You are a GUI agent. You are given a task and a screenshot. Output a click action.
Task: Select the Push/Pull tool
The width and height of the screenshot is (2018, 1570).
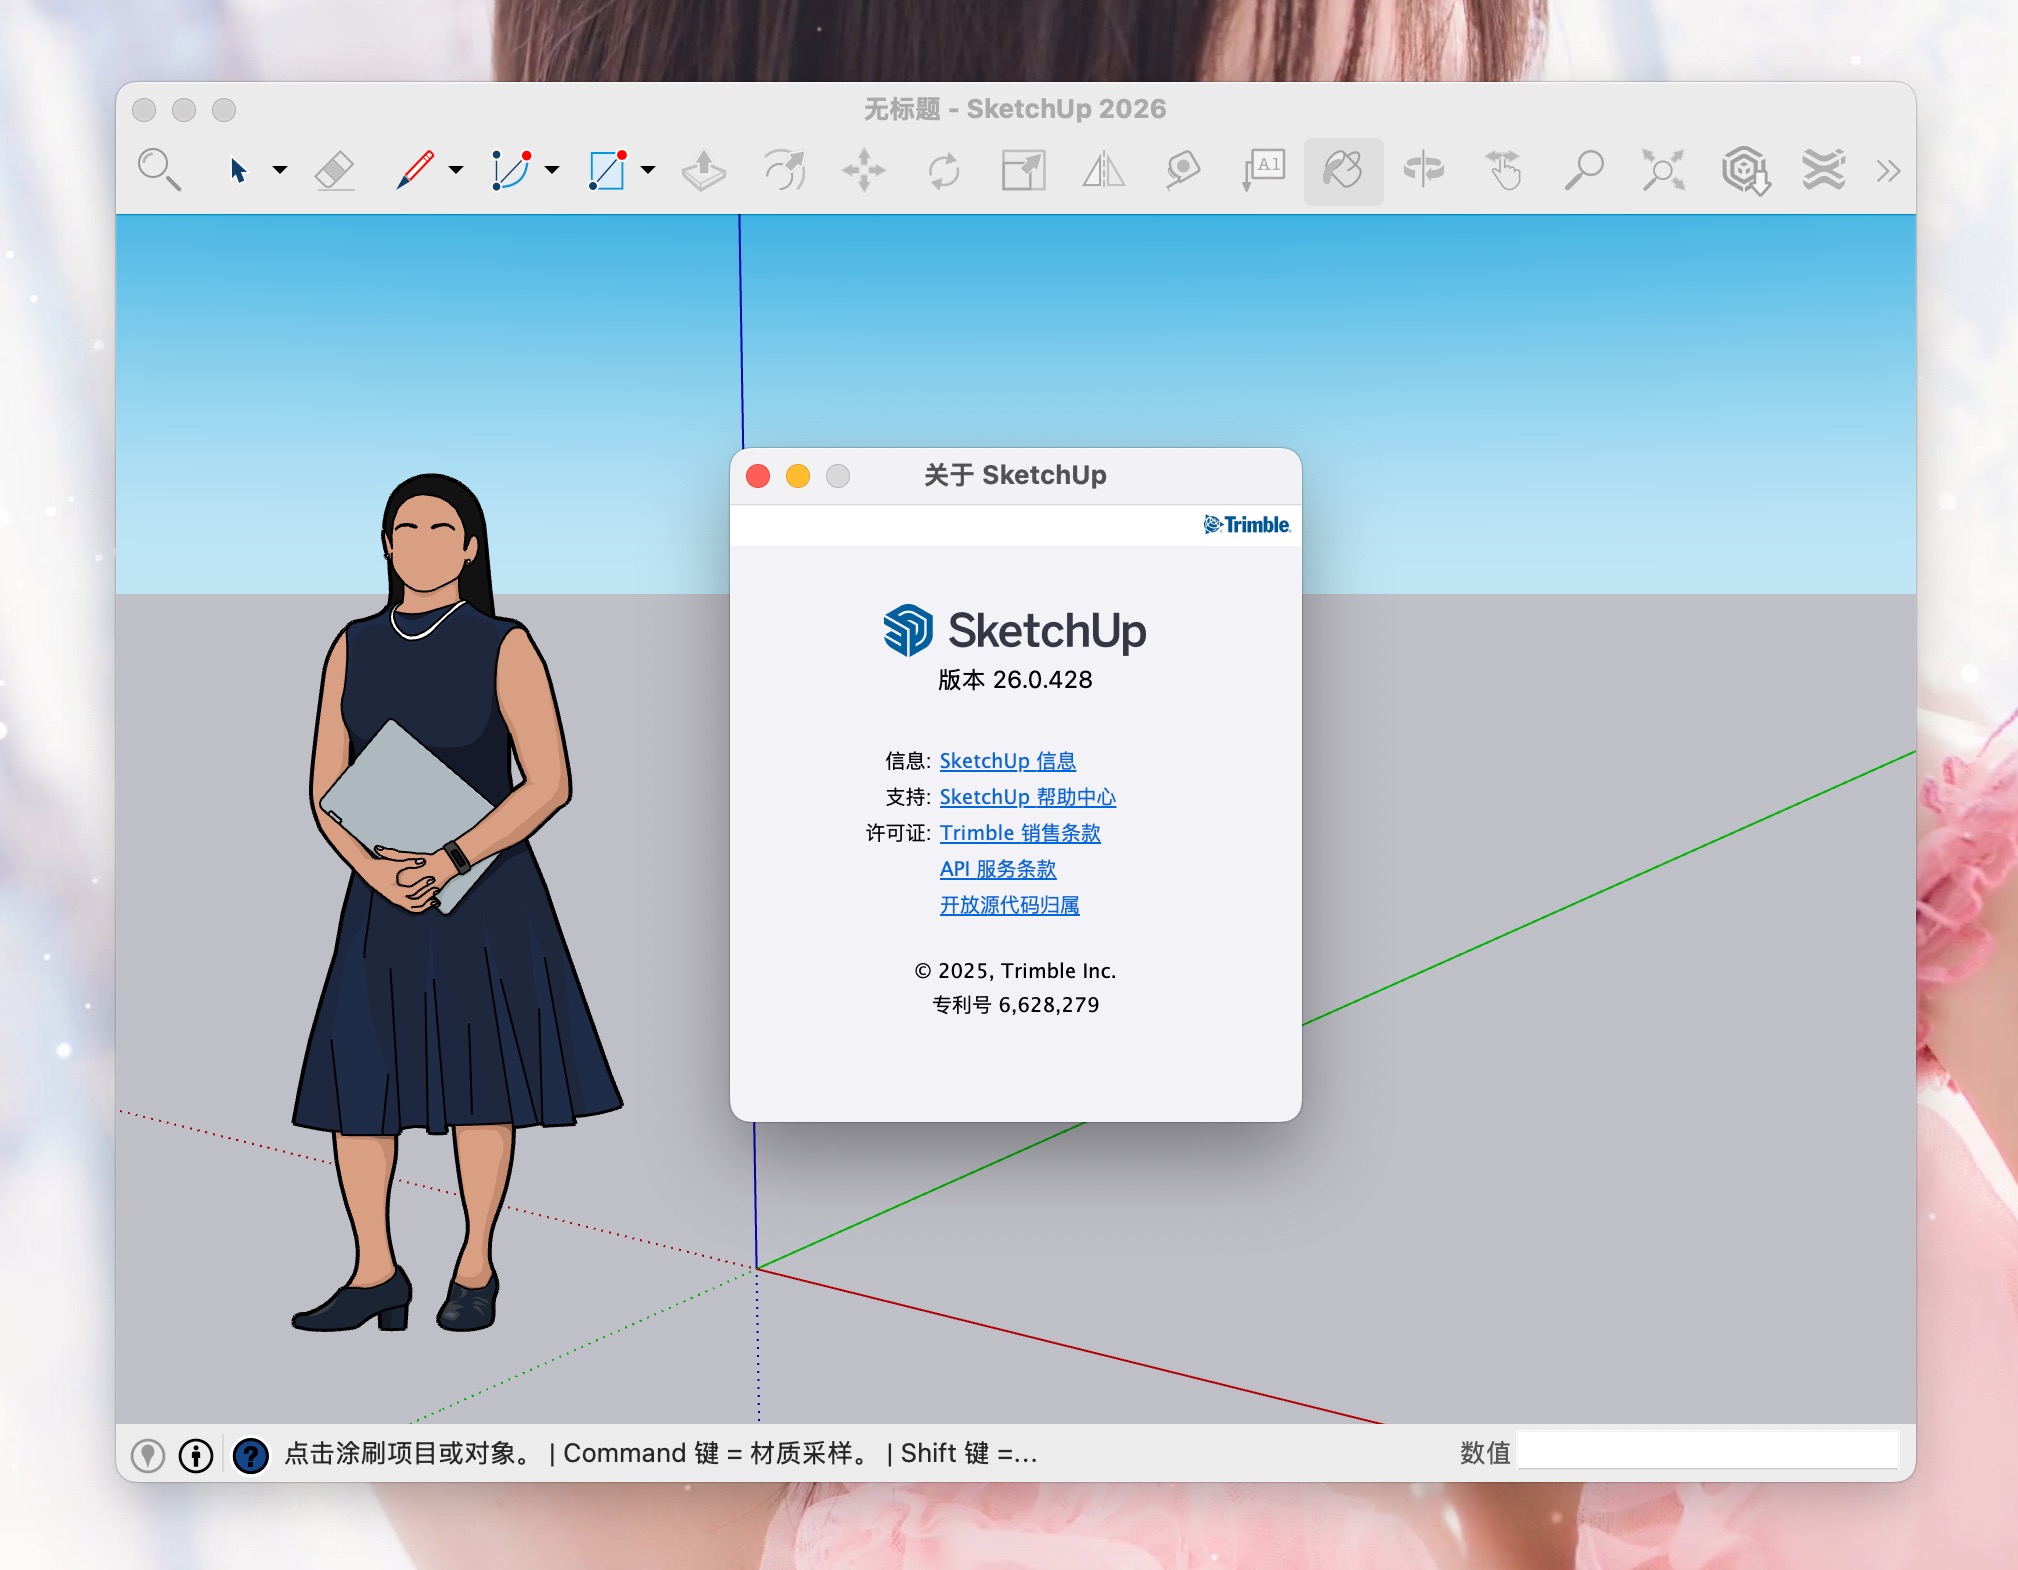pyautogui.click(x=704, y=170)
